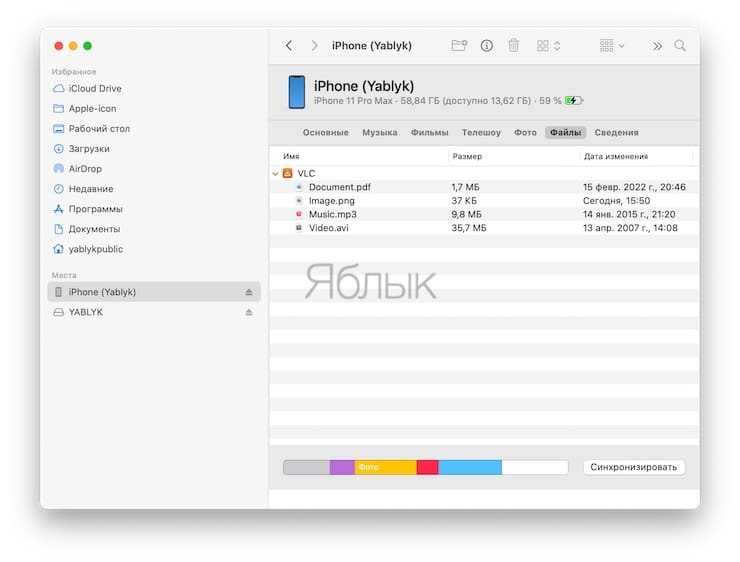The height and width of the screenshot is (562, 740).
Task: Click the Video.avi file icon
Action: pyautogui.click(x=299, y=228)
